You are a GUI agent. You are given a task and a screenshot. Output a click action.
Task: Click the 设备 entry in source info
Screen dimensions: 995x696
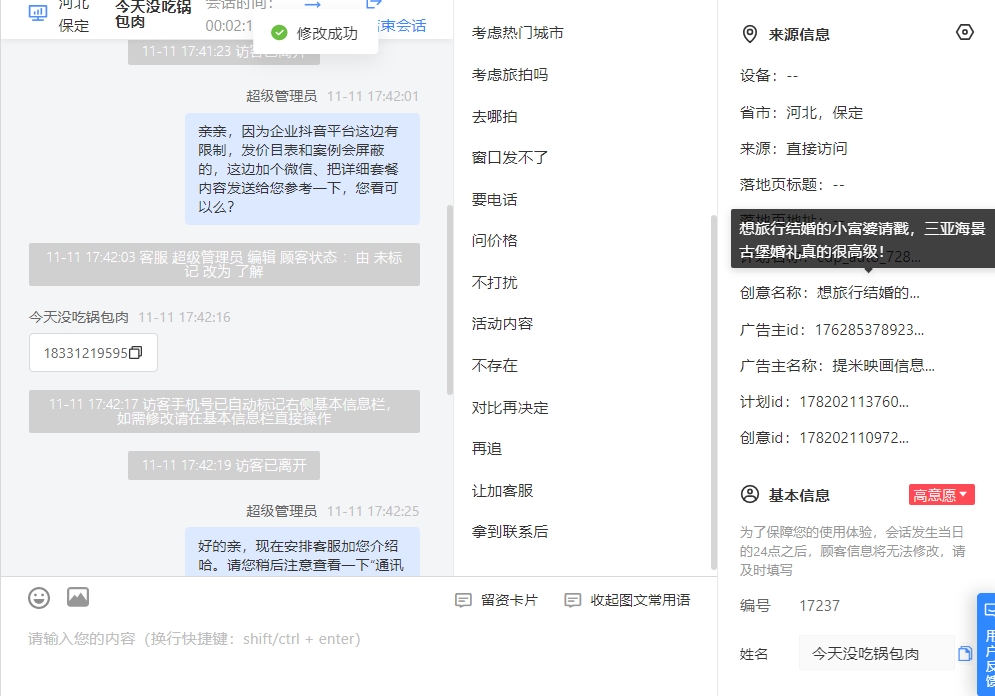(x=769, y=76)
